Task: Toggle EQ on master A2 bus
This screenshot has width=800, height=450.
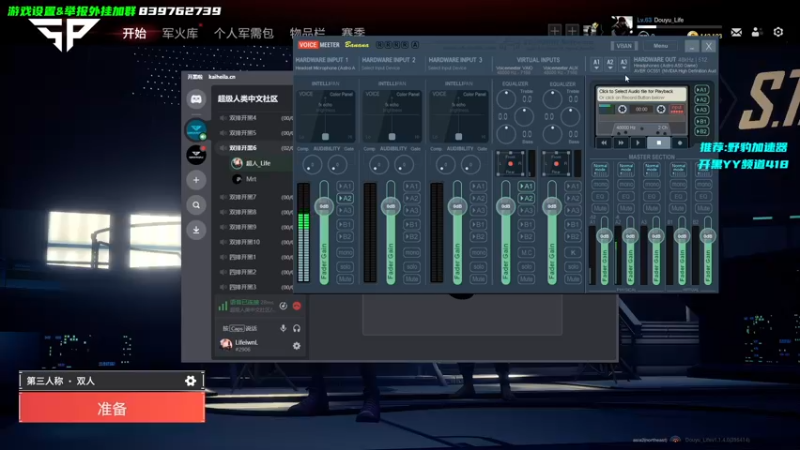Action: tap(626, 196)
